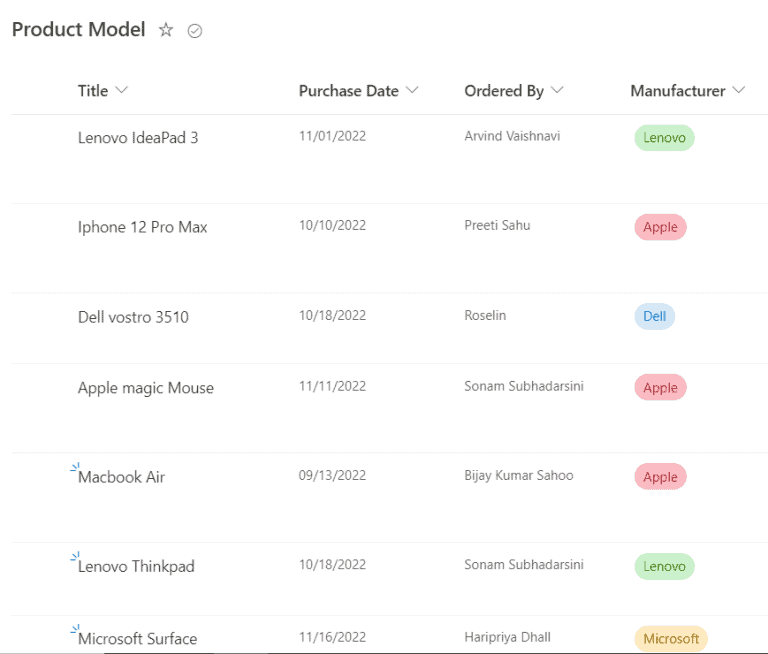The width and height of the screenshot is (768, 654).
Task: Click the name Preeti Sahu
Action: 498,225
